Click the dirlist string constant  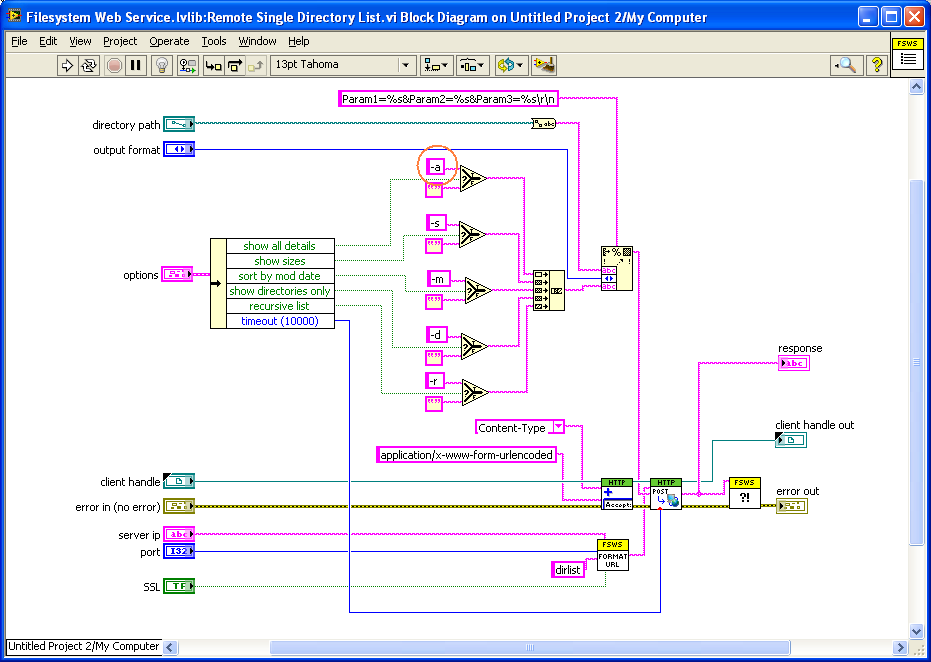point(568,569)
